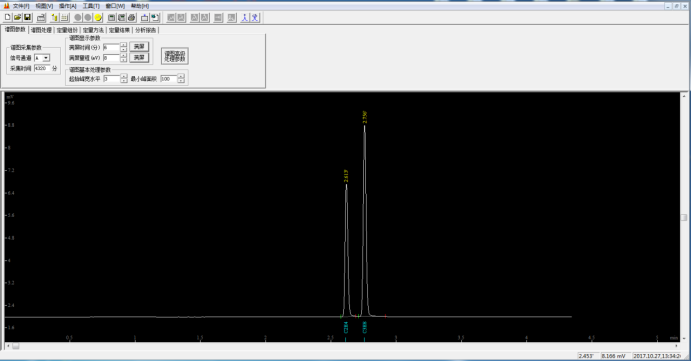Open the 文件(F) menu
This screenshot has width=691, height=361.
click(x=21, y=6)
